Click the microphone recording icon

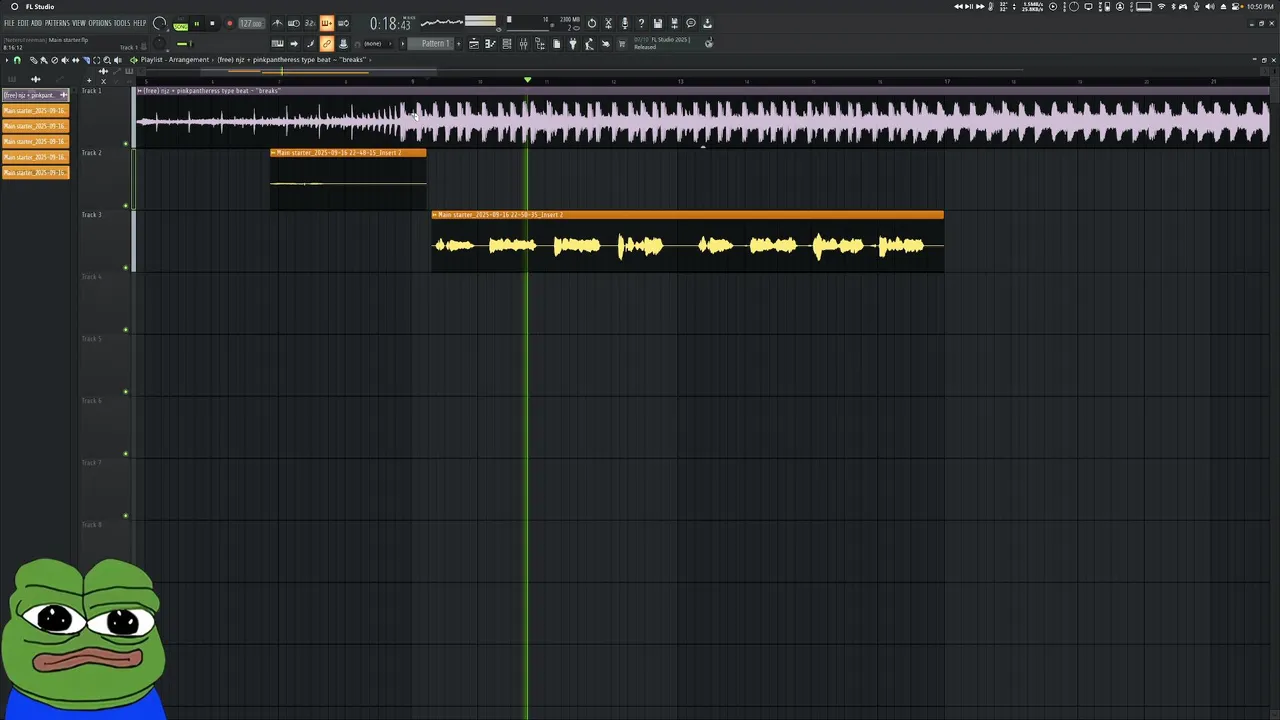625,23
